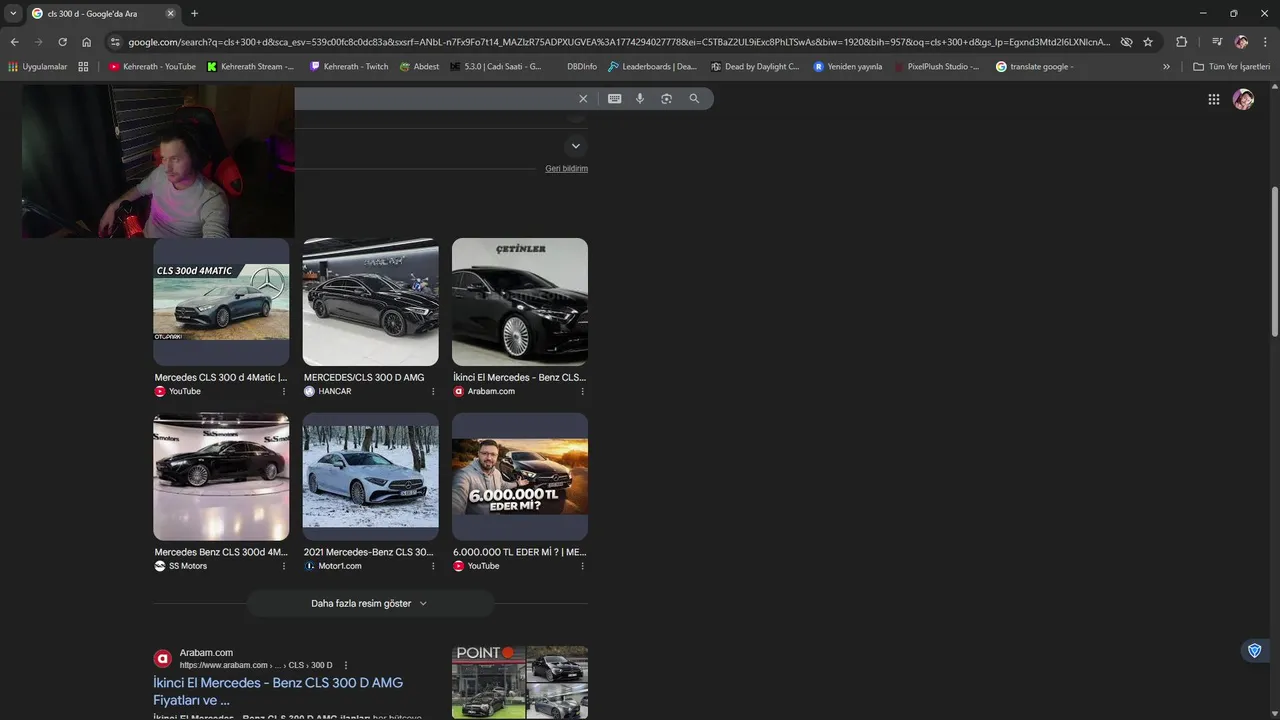Click the address bar URL field
This screenshot has height=720, width=1280.
618,42
